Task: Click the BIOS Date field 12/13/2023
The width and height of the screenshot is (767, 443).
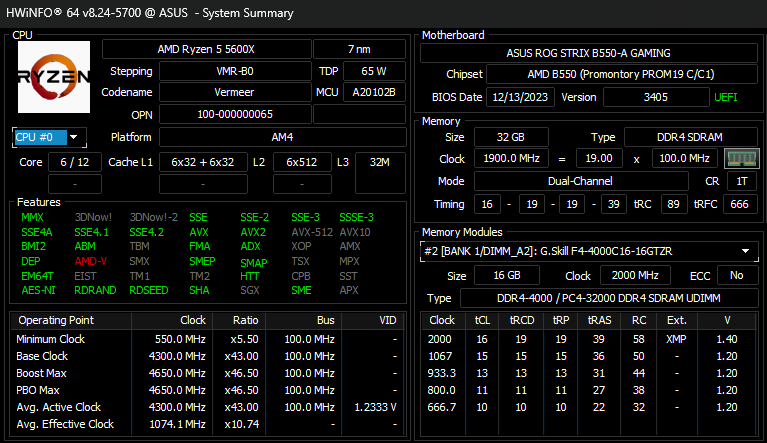Action: tap(520, 97)
